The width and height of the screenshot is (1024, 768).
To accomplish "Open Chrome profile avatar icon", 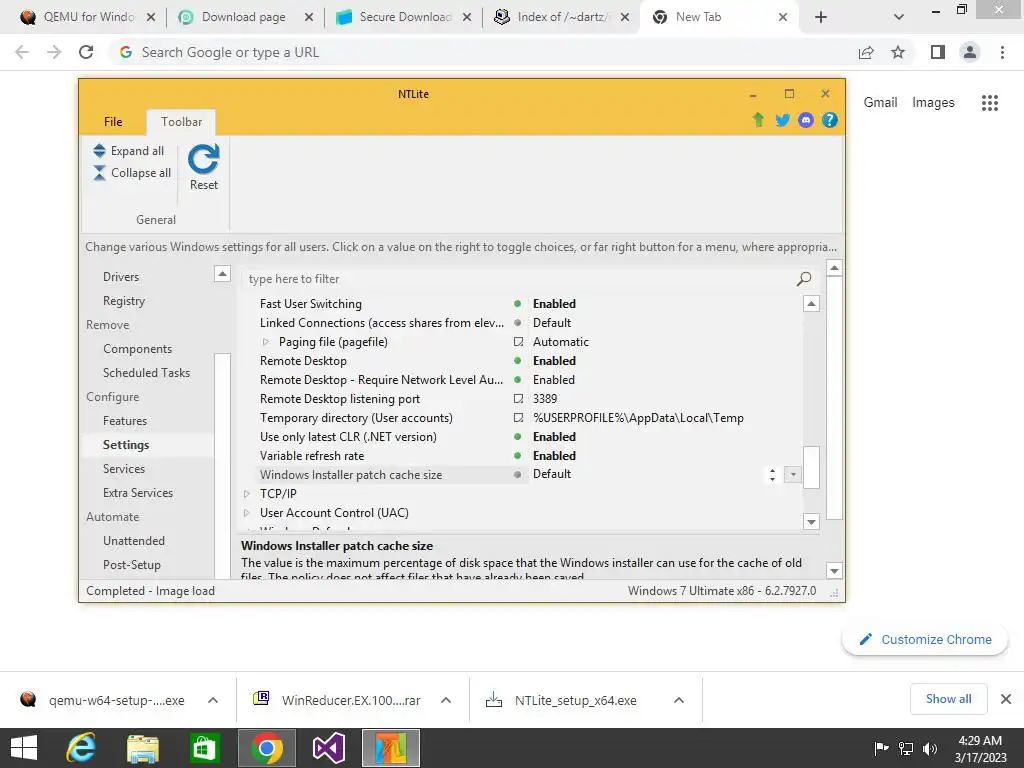I will click(x=970, y=52).
